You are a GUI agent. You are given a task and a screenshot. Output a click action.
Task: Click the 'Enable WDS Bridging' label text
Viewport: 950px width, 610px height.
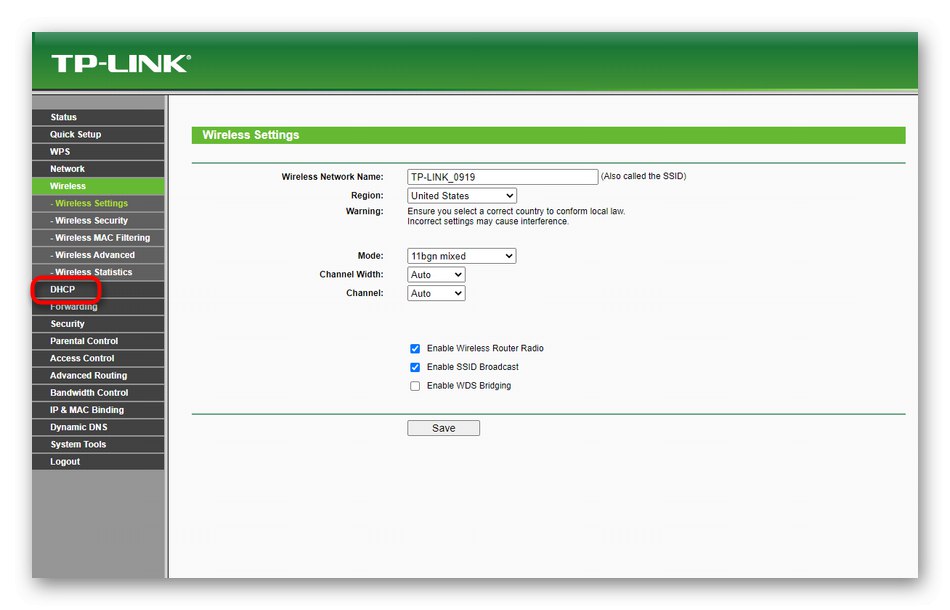click(469, 386)
